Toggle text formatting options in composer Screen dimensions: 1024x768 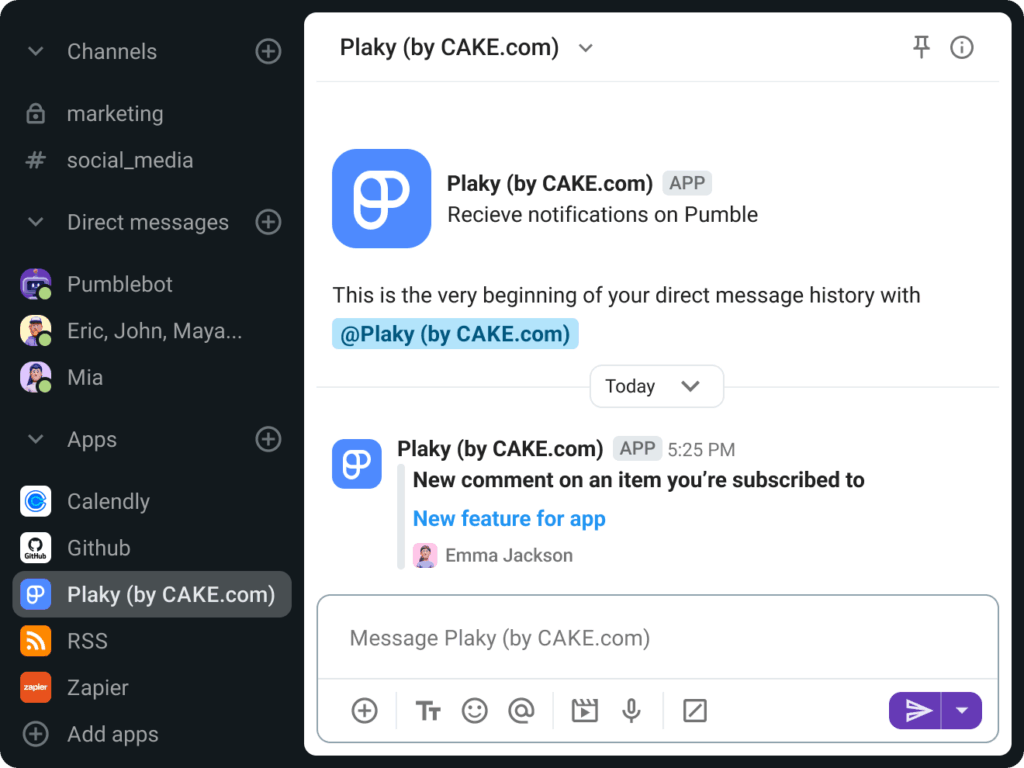(428, 711)
